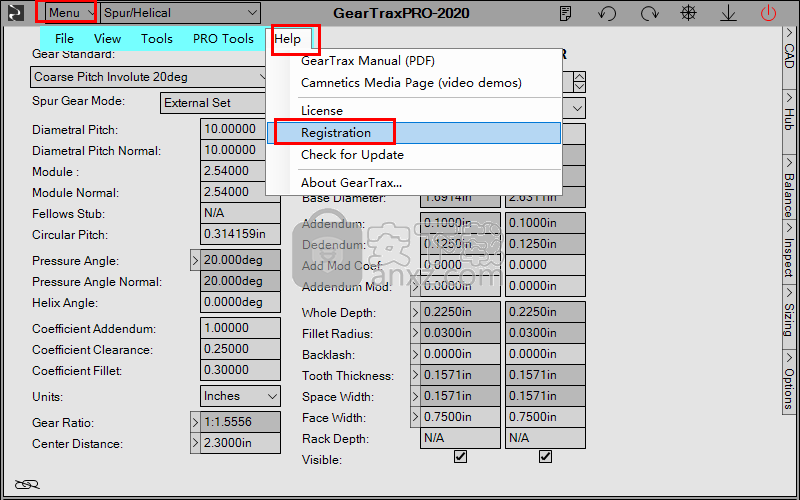
Task: Expand the Tooth Thickness arrow
Action: [415, 375]
